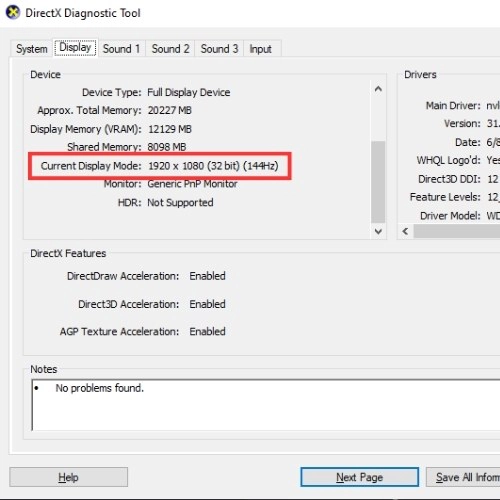Click the 'Generic PnP Monitor' value
500x500 pixels.
coord(192,184)
